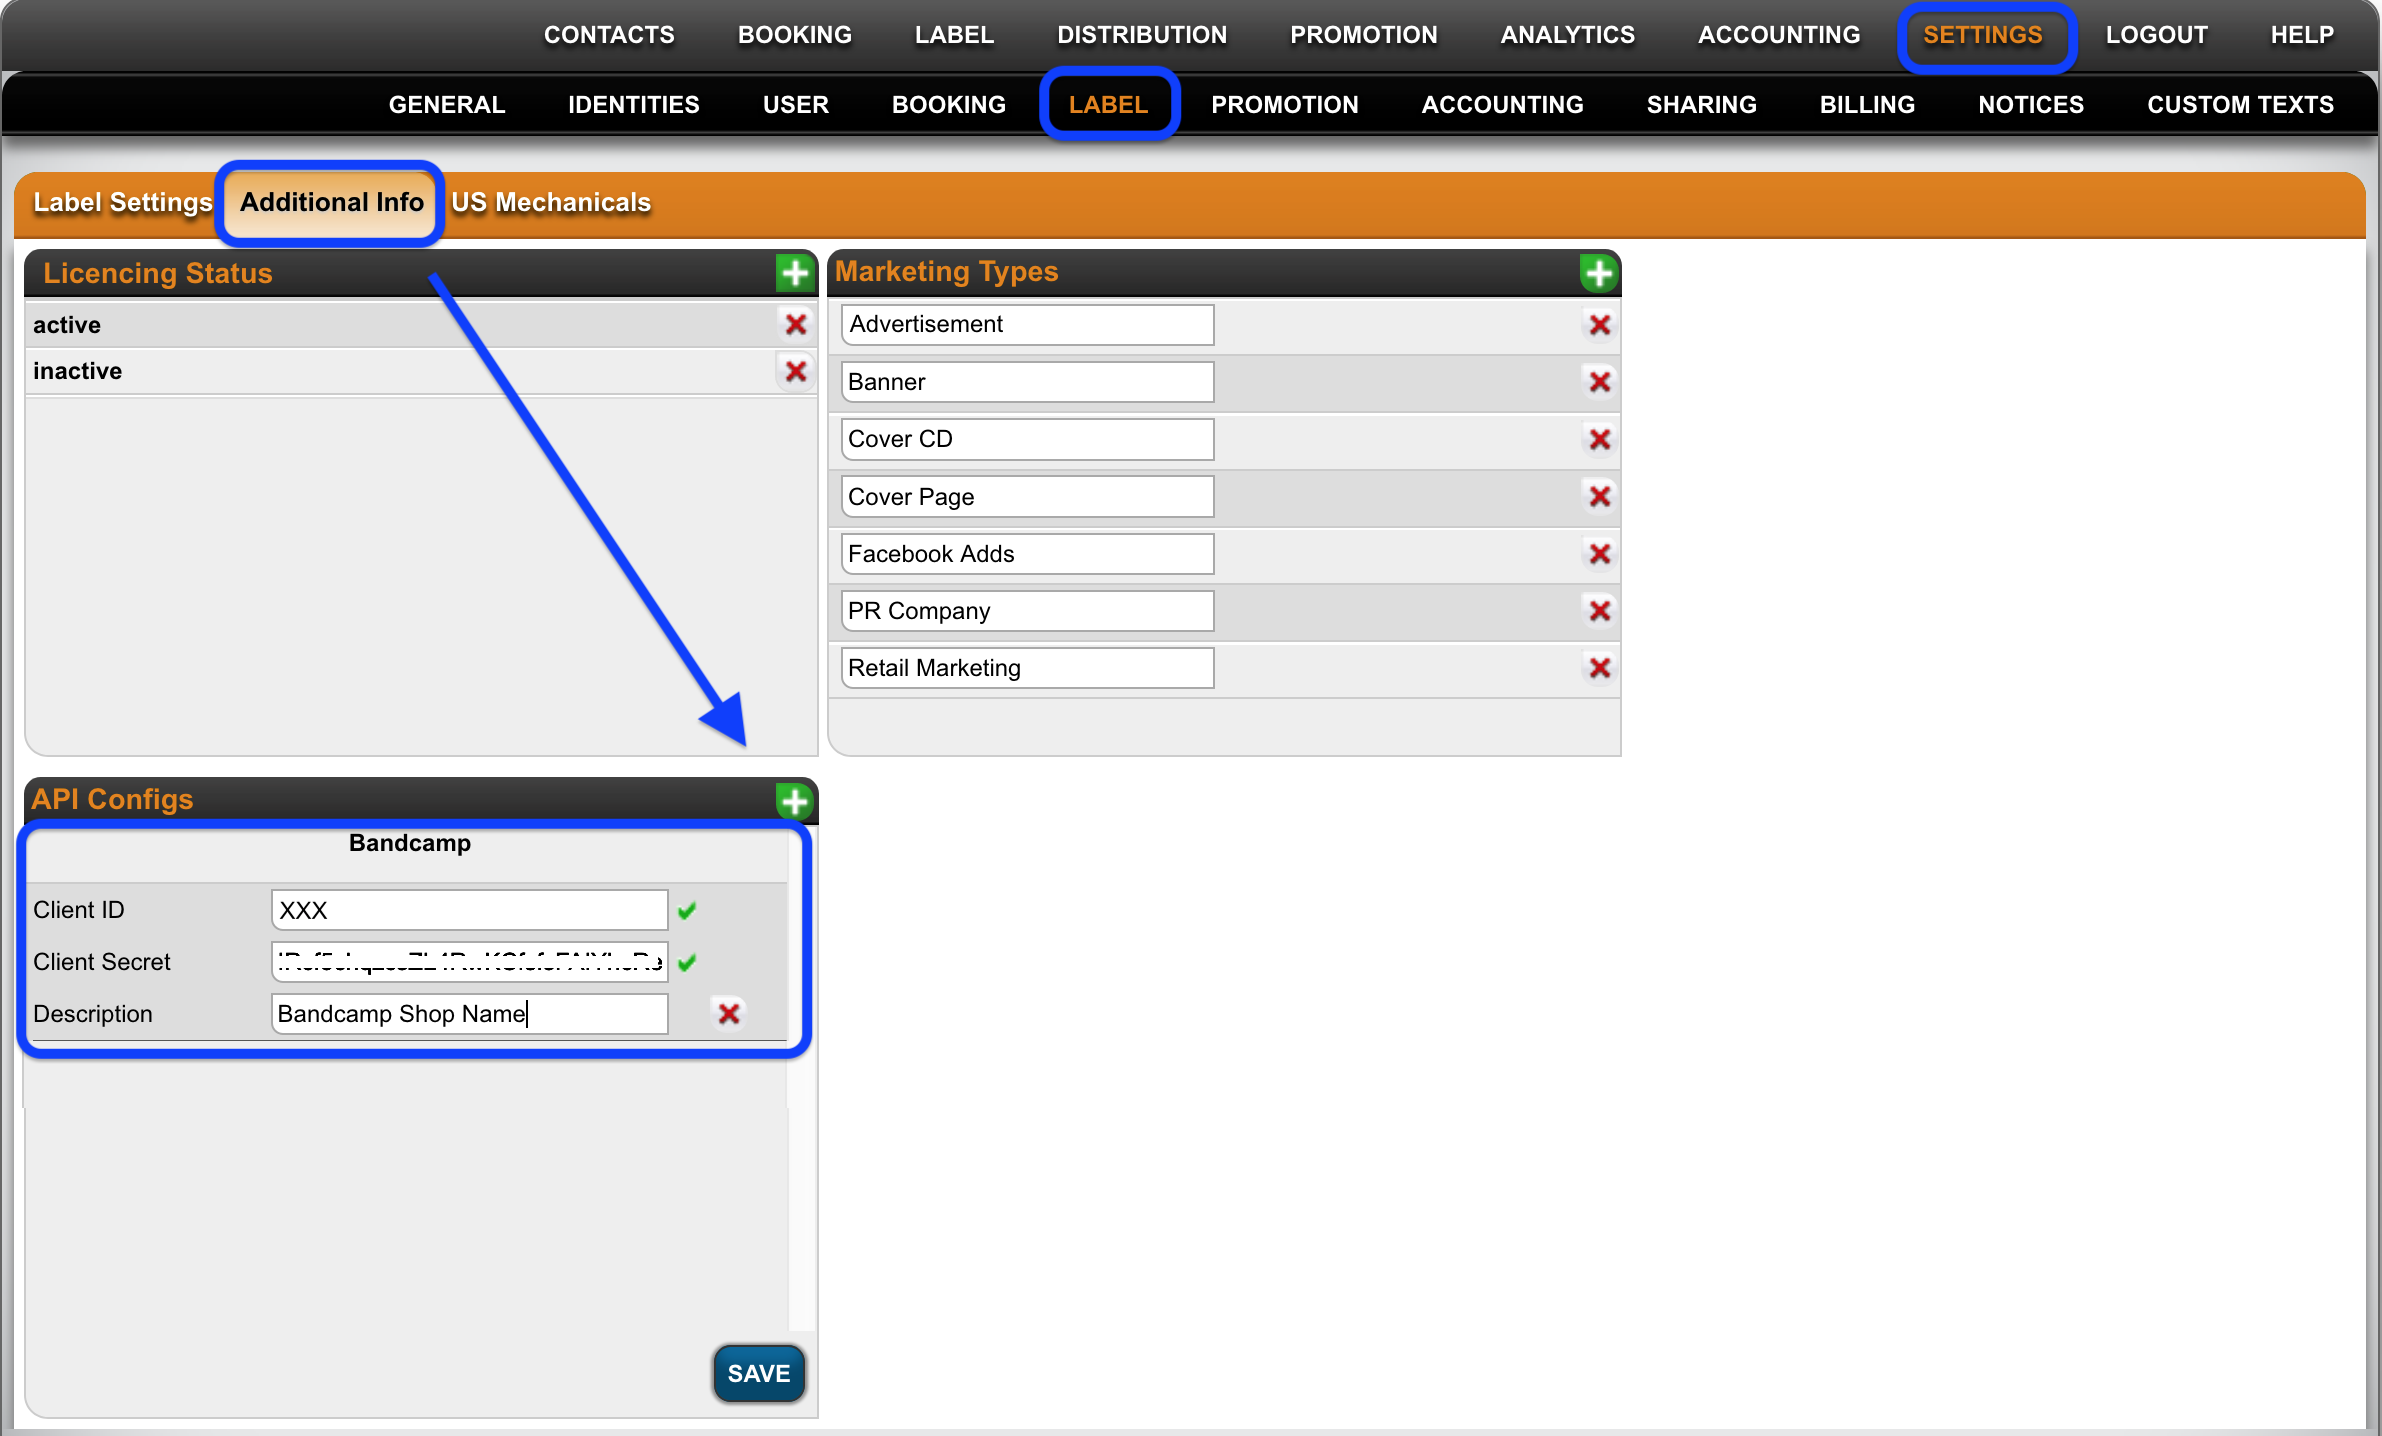Remove the PR Company marketing type
This screenshot has height=1436, width=2382.
click(1600, 611)
